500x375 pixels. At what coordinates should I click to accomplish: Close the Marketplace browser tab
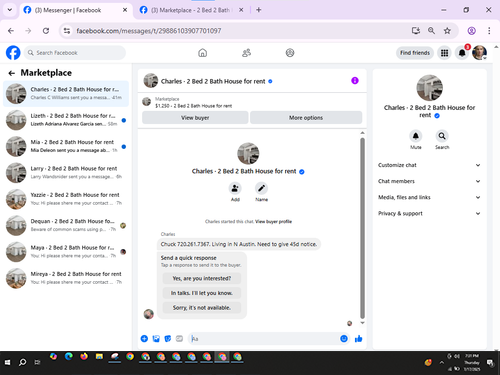[241, 10]
